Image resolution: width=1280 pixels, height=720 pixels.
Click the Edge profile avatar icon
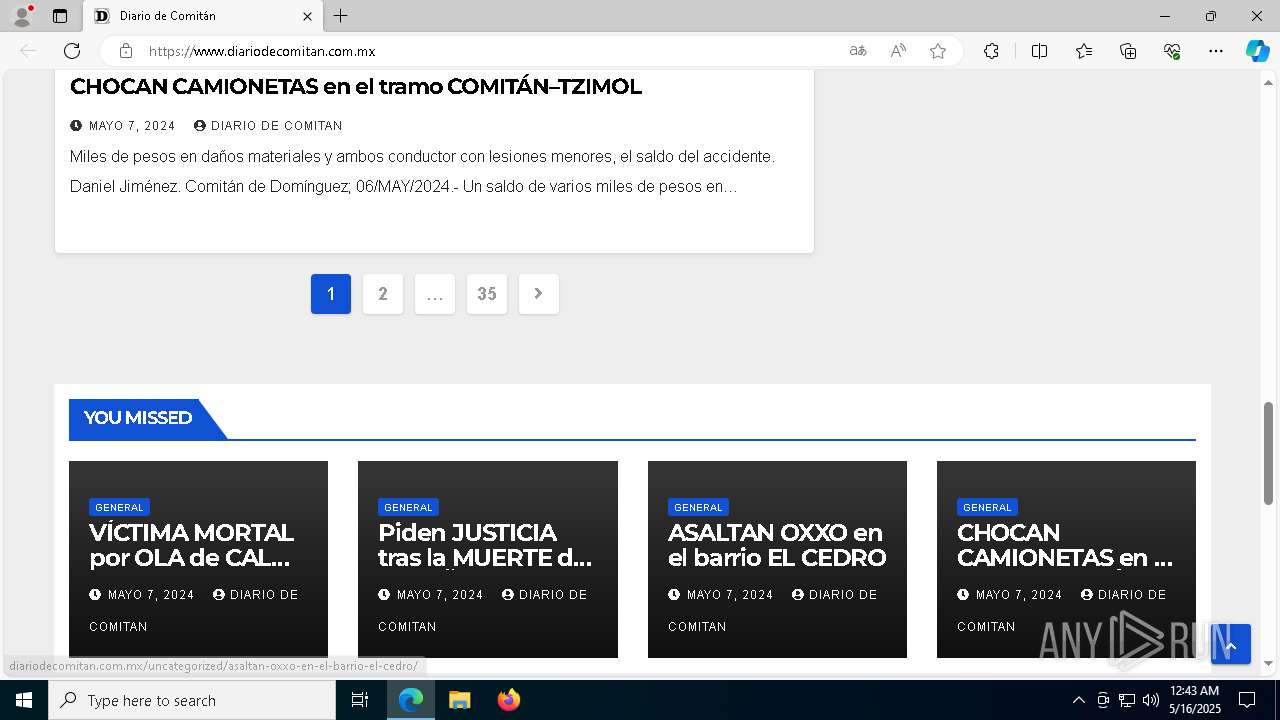[22, 16]
